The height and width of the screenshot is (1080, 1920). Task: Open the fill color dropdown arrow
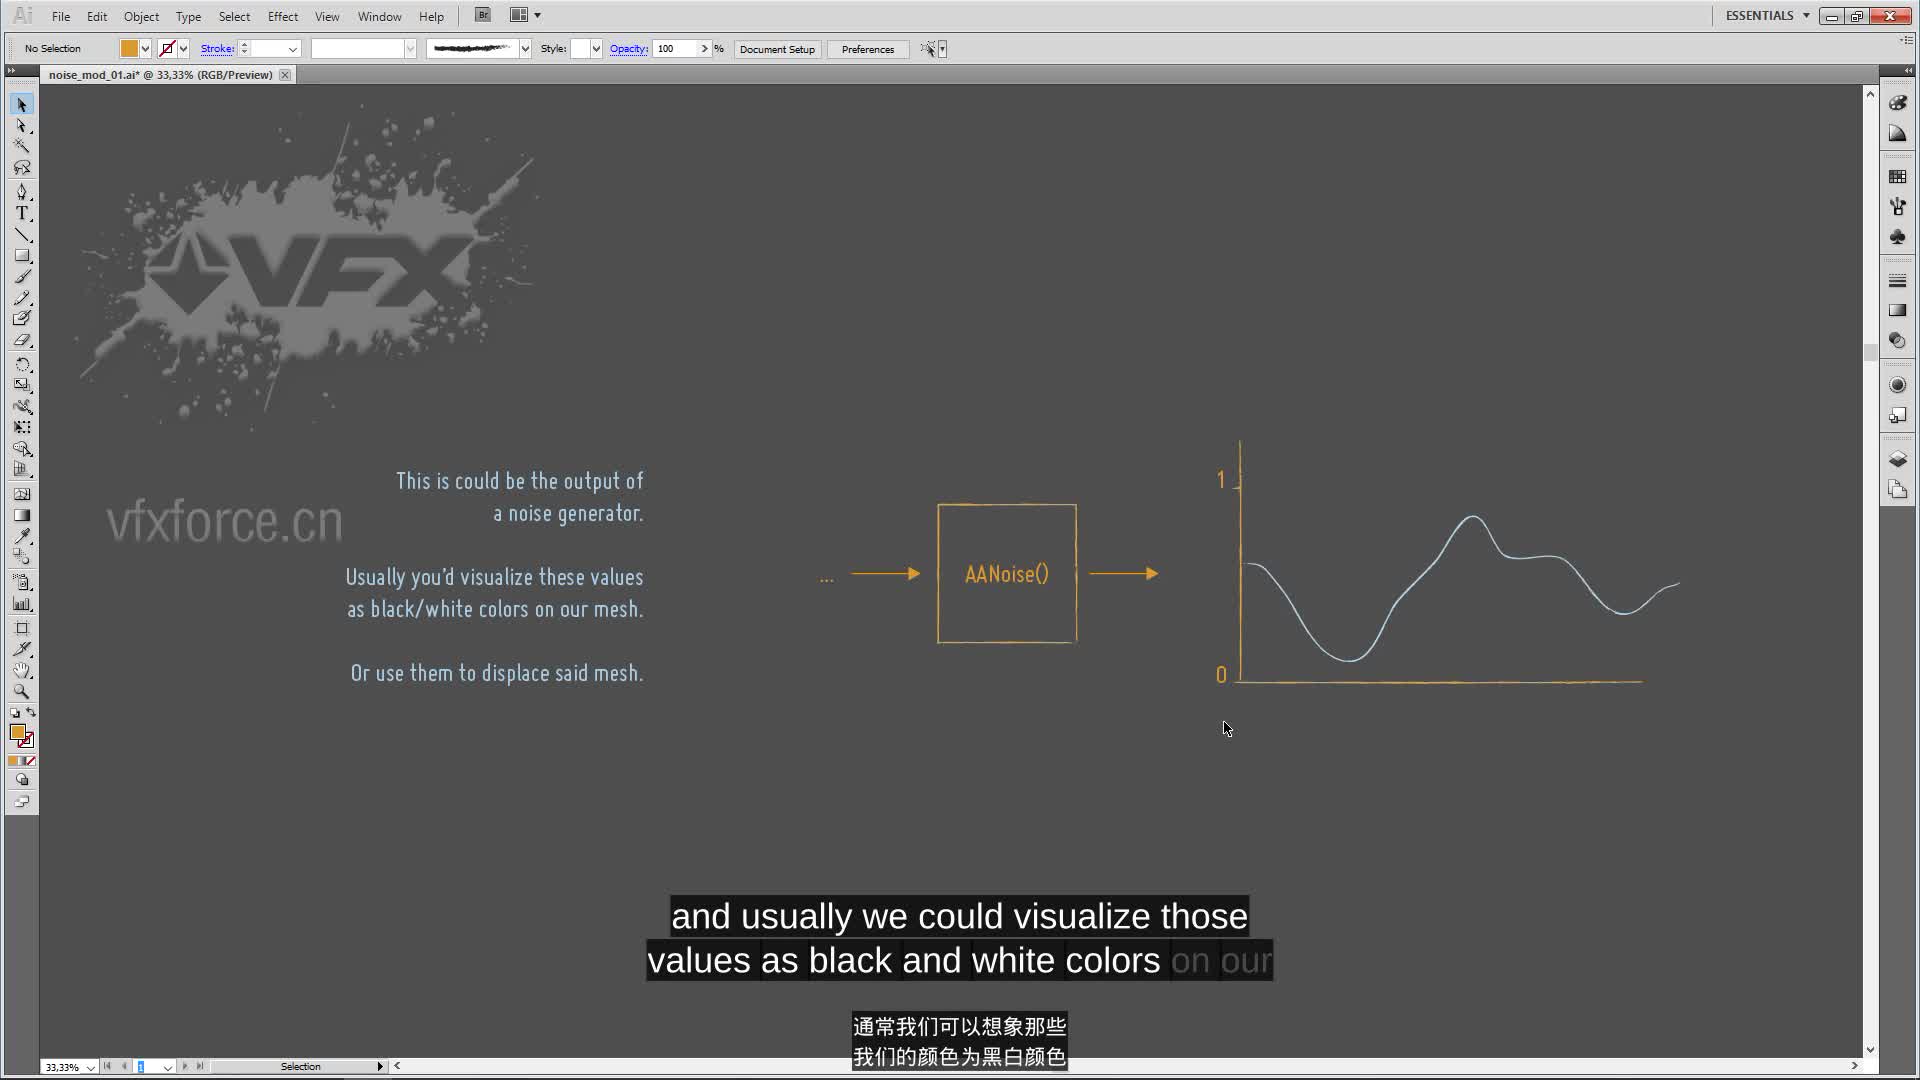pos(145,49)
